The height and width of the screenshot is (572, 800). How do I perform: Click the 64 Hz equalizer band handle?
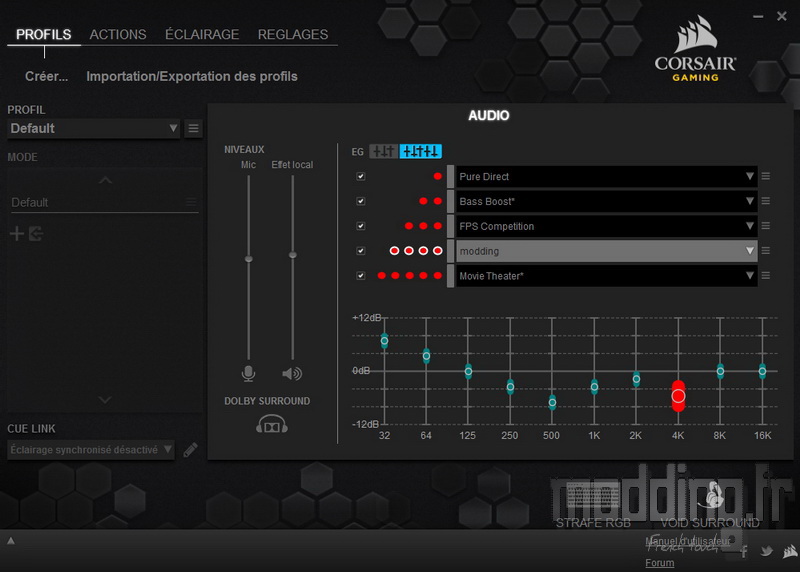coord(427,356)
